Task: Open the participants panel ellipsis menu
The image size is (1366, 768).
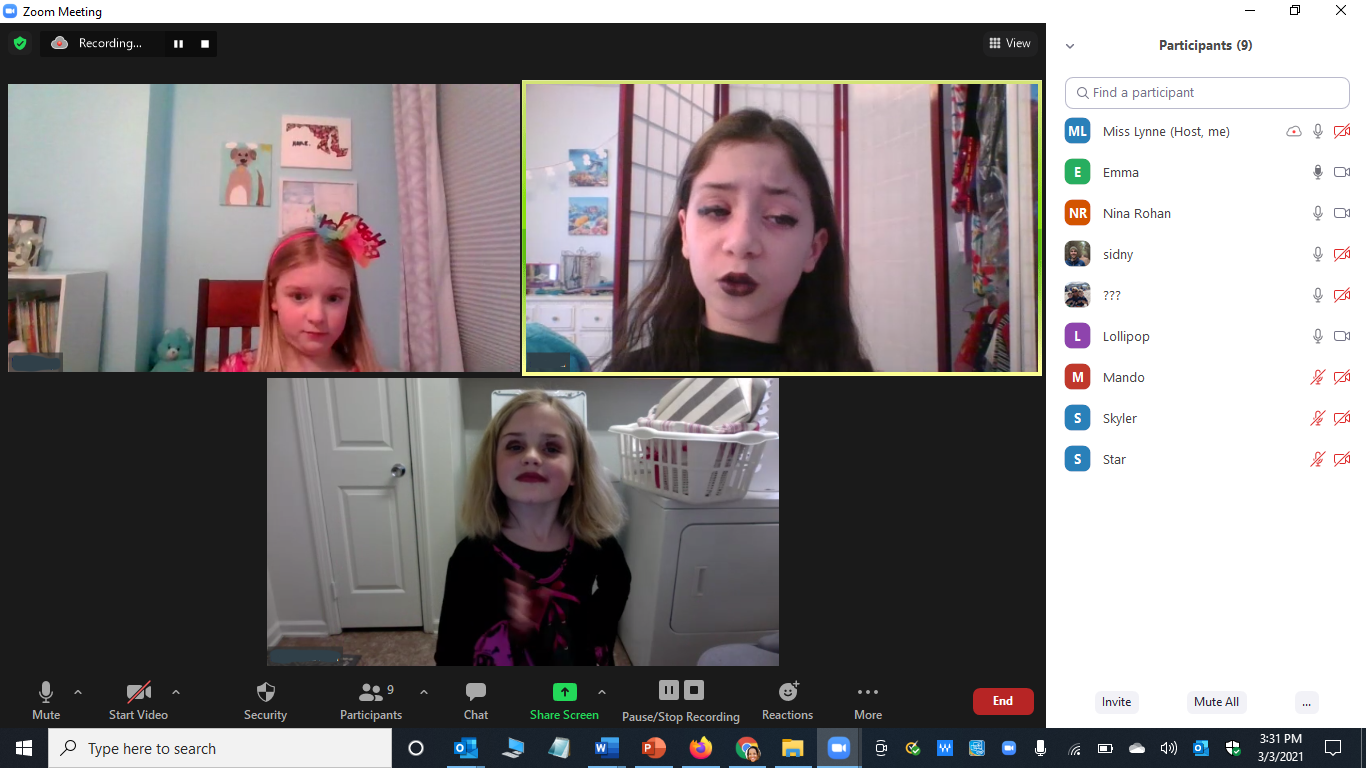Action: coord(1306,702)
